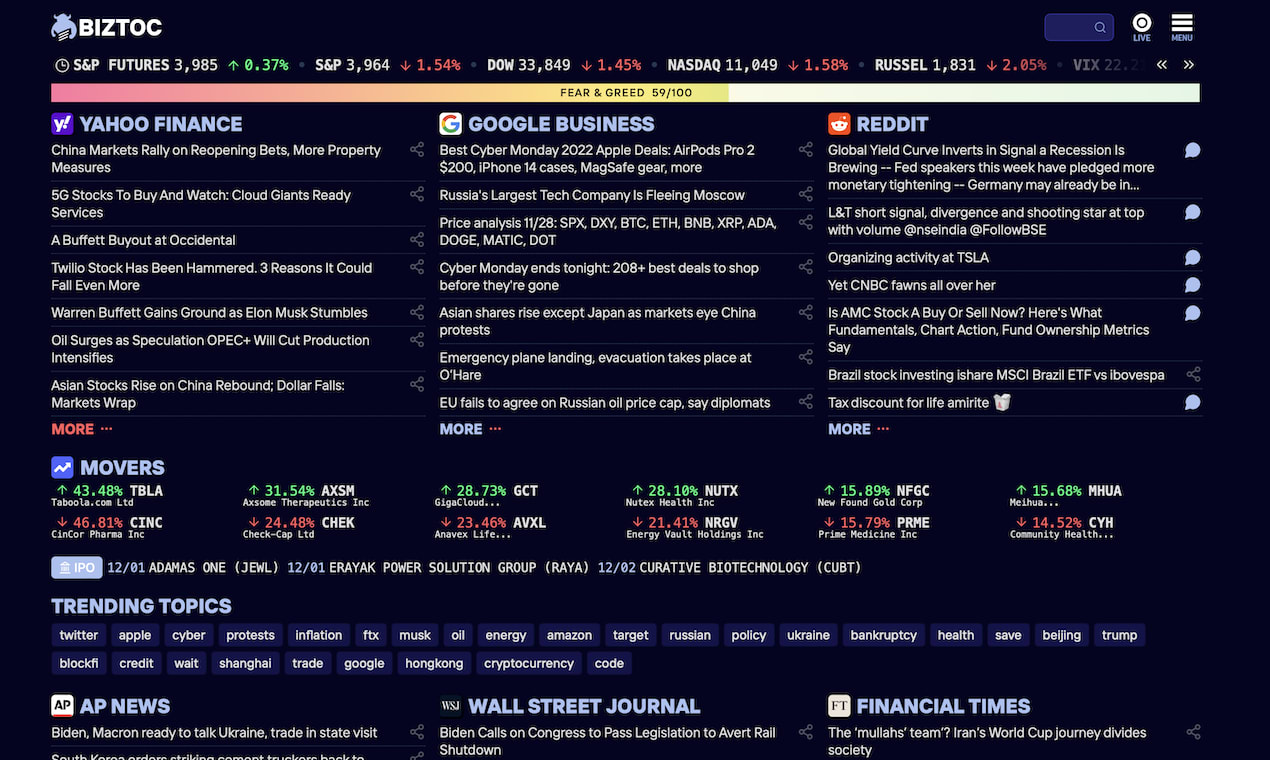Click the search field in the header
This screenshot has width=1270, height=760.
point(1079,27)
